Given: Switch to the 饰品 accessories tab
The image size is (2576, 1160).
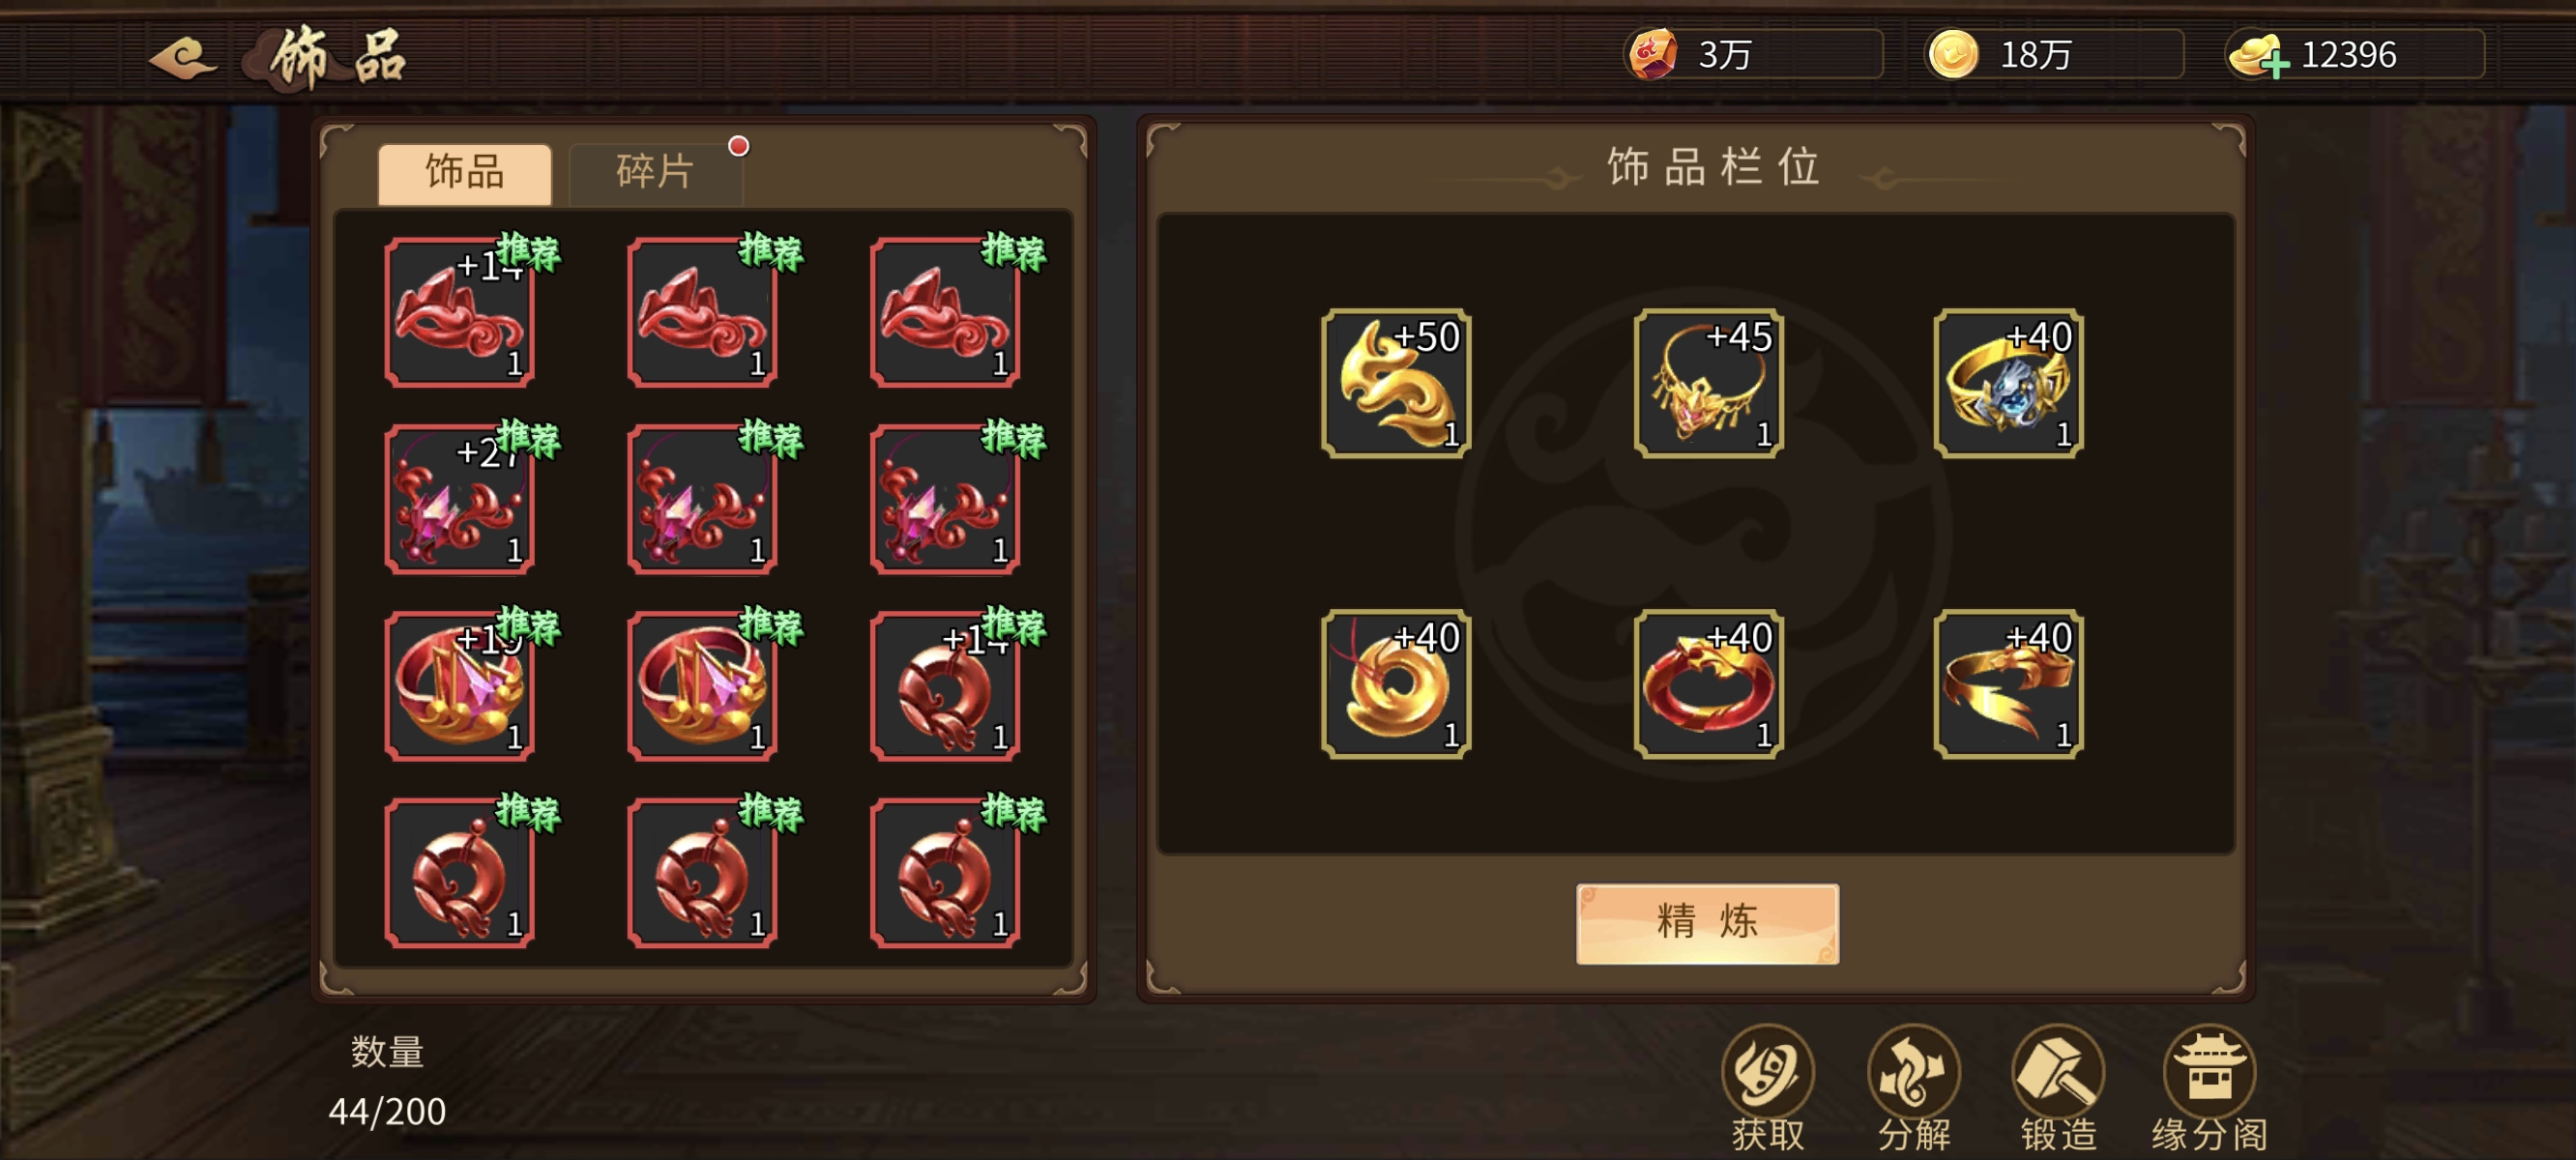Looking at the screenshot, I should (x=465, y=172).
